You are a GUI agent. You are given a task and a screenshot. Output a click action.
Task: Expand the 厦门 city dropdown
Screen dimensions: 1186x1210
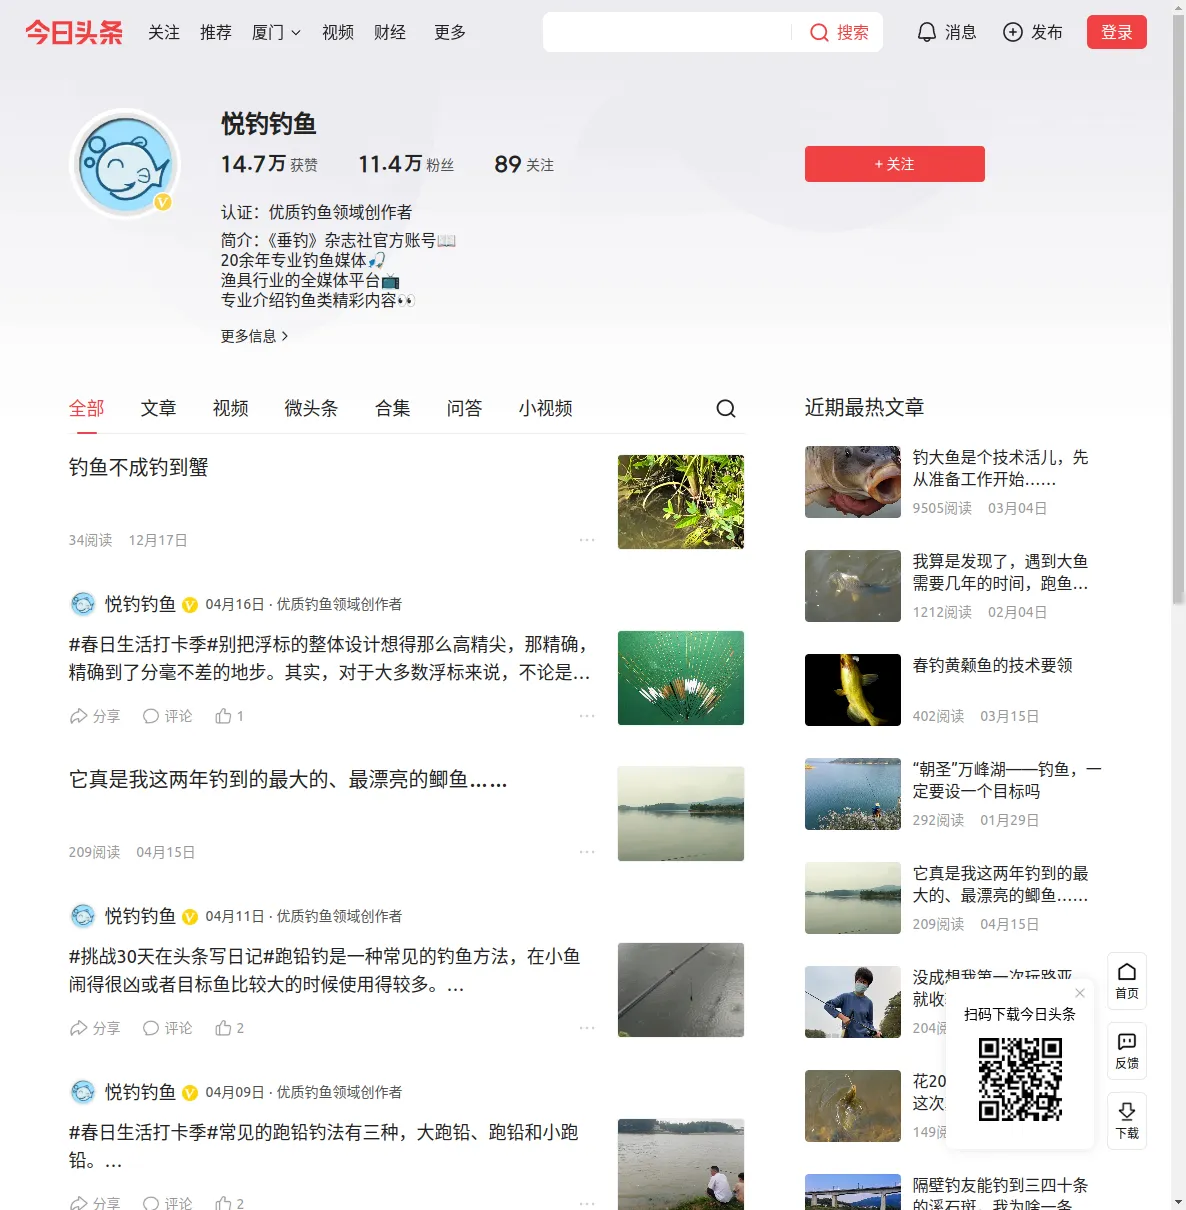[276, 32]
